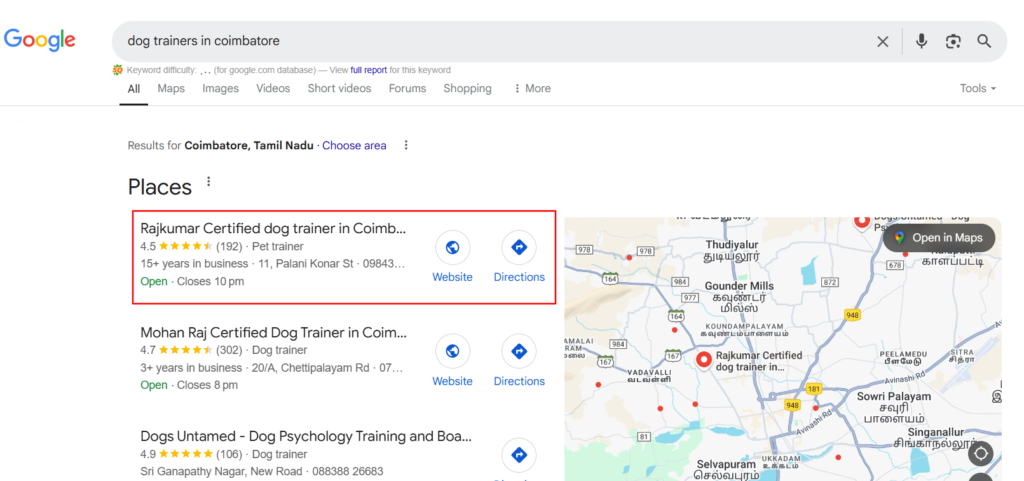The image size is (1024, 481).
Task: Get Directions to Mohan Raj trainer
Action: click(x=519, y=352)
